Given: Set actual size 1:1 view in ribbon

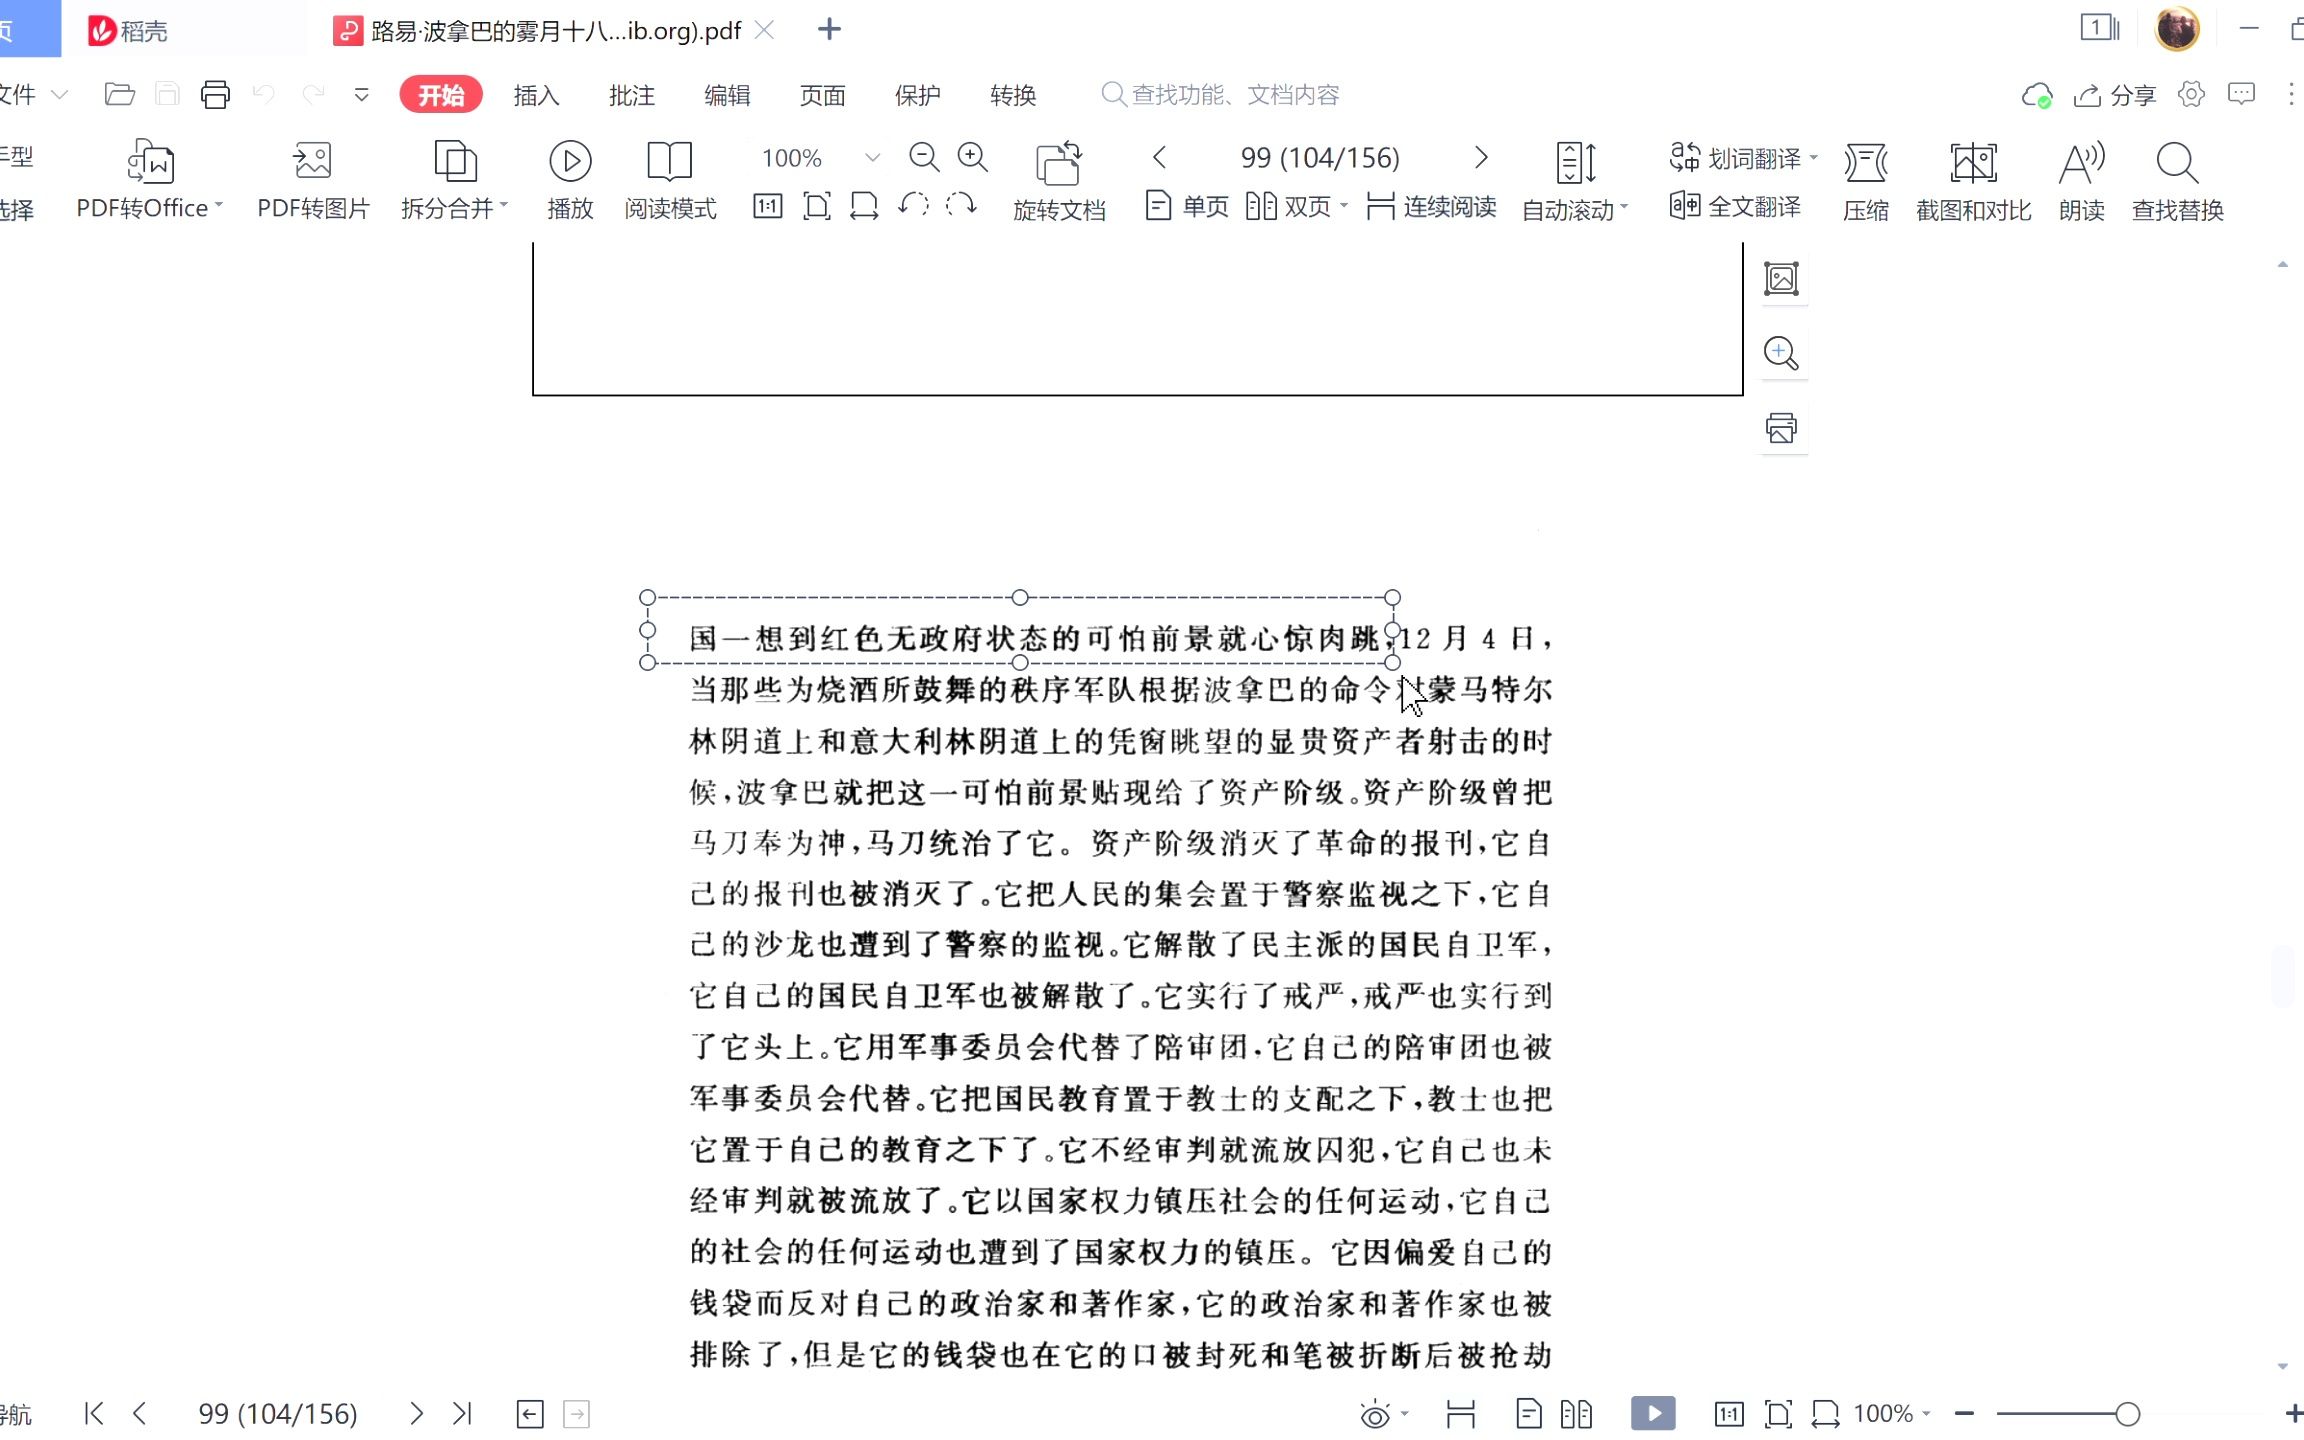Looking at the screenshot, I should [768, 207].
